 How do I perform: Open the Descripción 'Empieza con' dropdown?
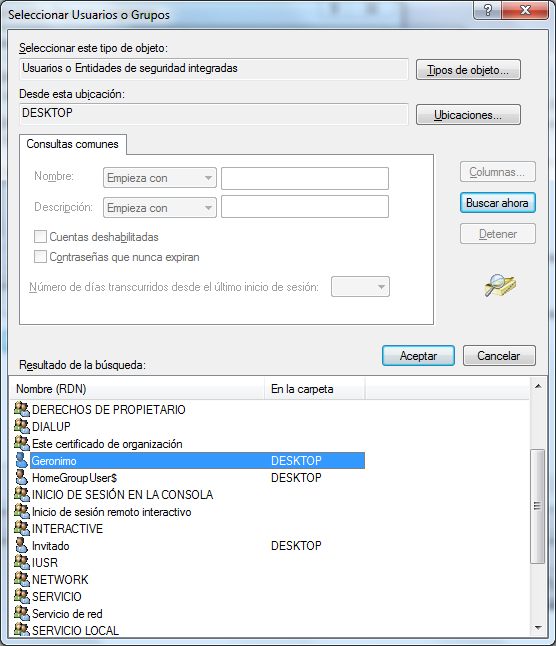[160, 208]
